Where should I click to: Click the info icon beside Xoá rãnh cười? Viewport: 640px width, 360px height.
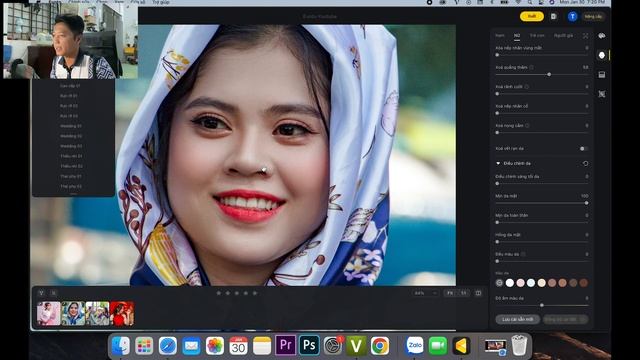pyautogui.click(x=527, y=87)
